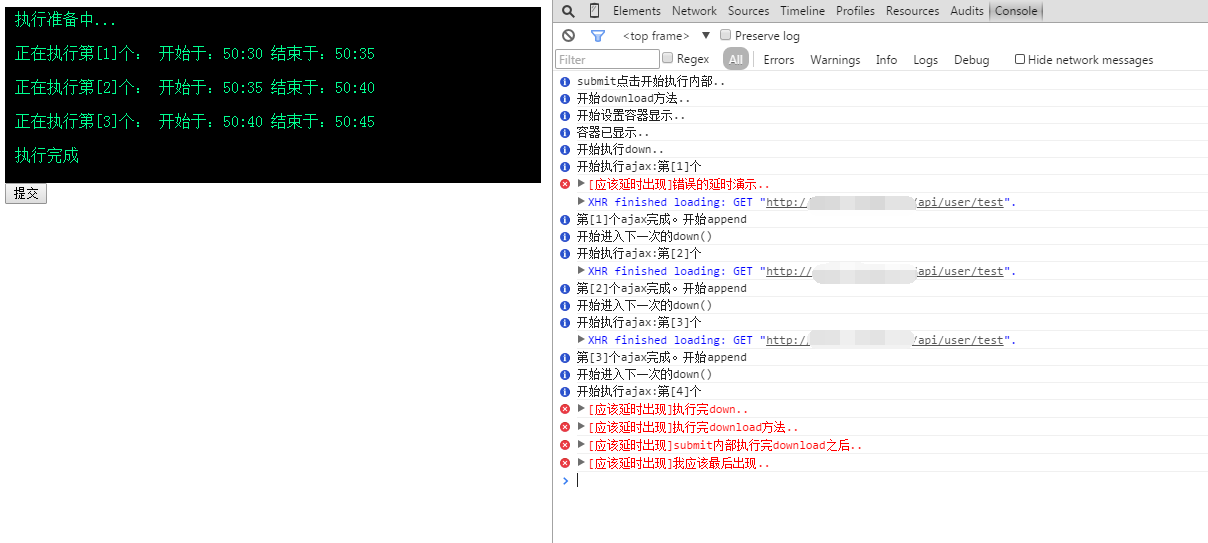Open the Timeline tab
Screen dimensions: 1208x543
point(803,11)
